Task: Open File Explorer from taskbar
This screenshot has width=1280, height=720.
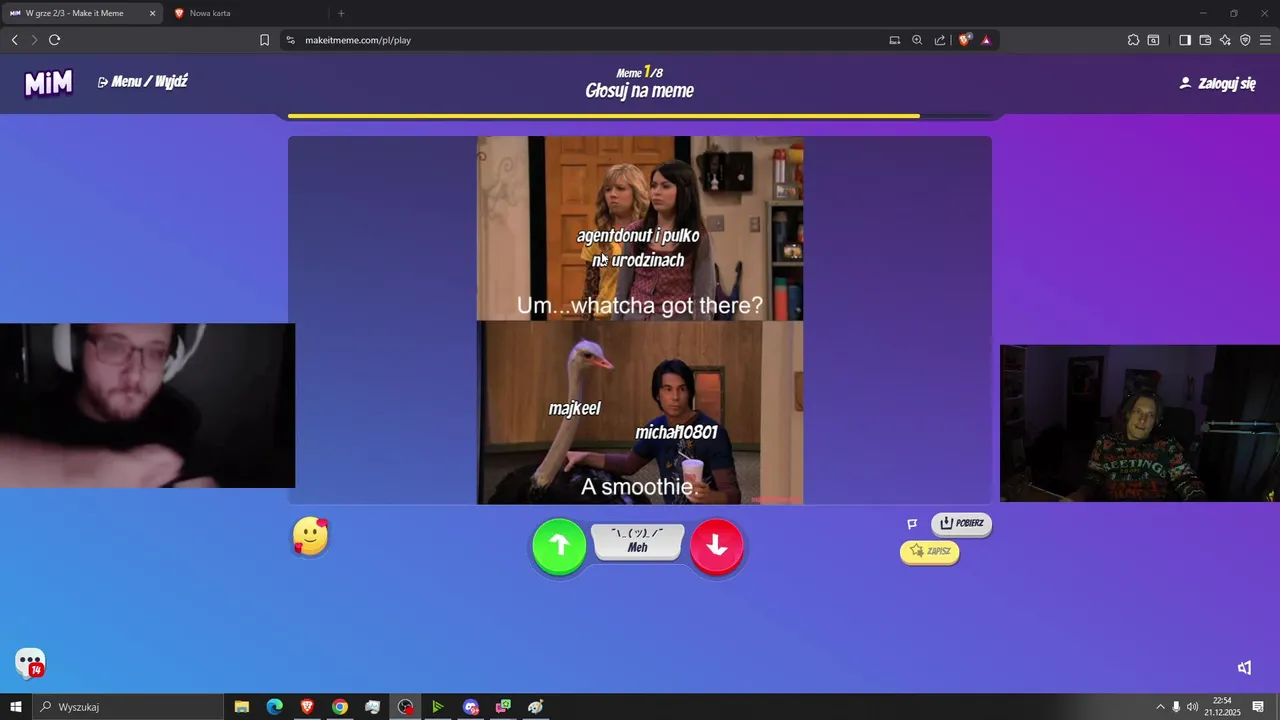Action: point(242,707)
